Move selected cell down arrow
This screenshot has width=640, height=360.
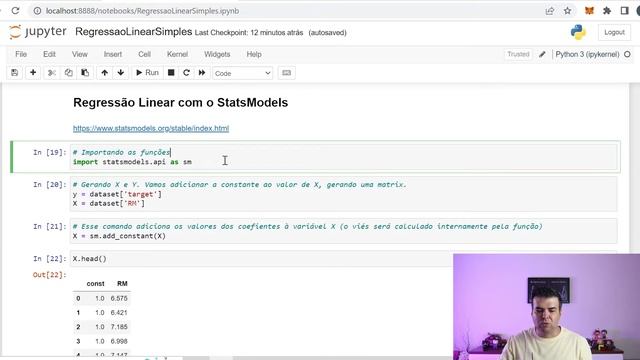pyautogui.click(x=120, y=73)
